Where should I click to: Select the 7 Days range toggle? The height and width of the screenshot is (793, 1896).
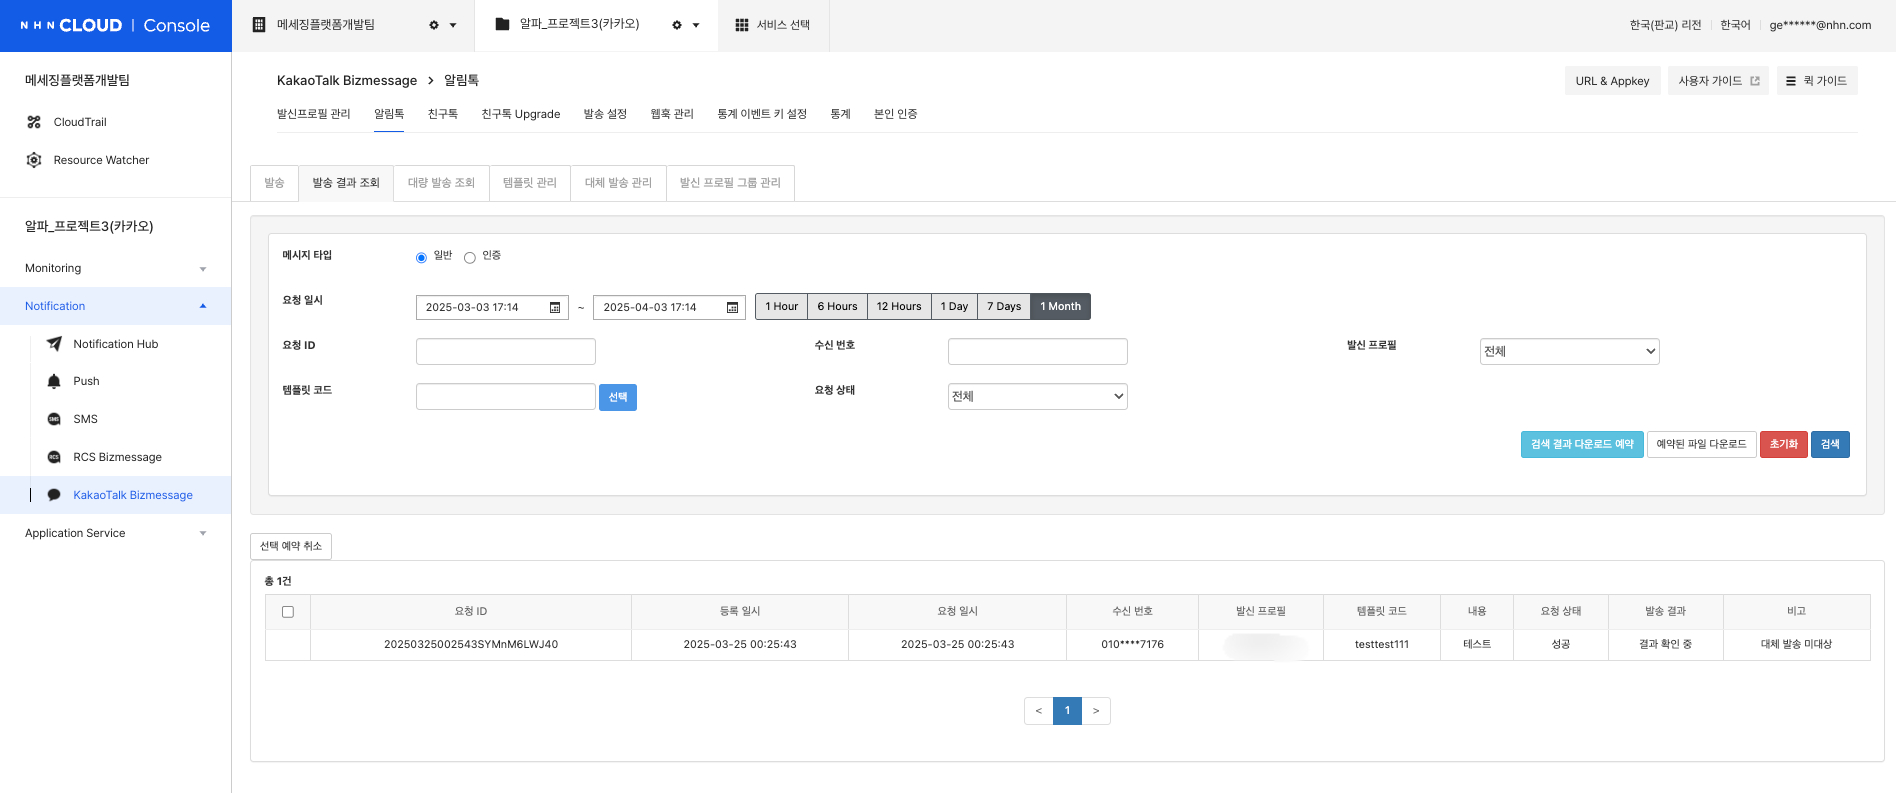click(1004, 307)
